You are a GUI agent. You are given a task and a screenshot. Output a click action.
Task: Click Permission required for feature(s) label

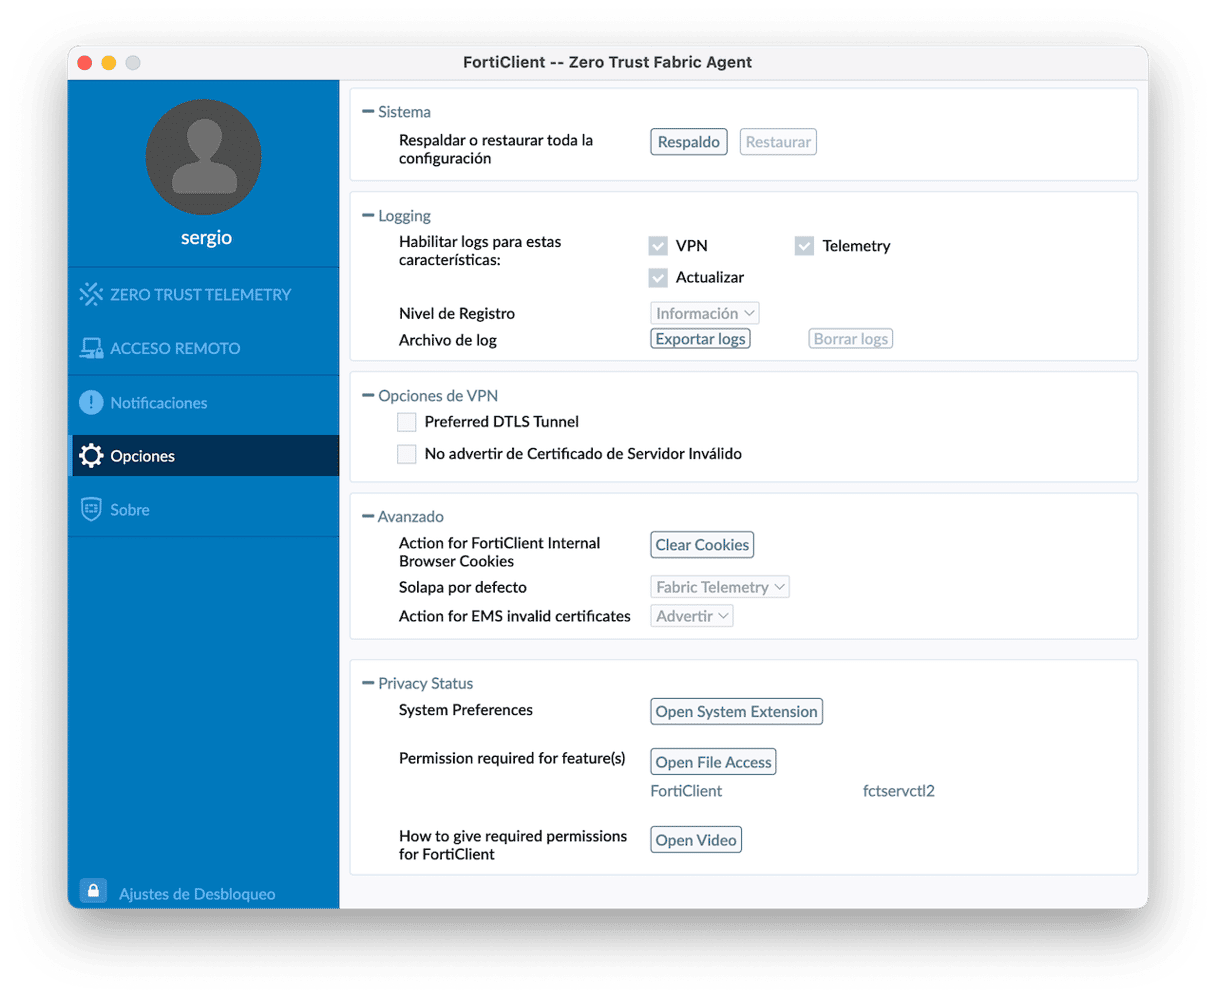[x=512, y=758]
